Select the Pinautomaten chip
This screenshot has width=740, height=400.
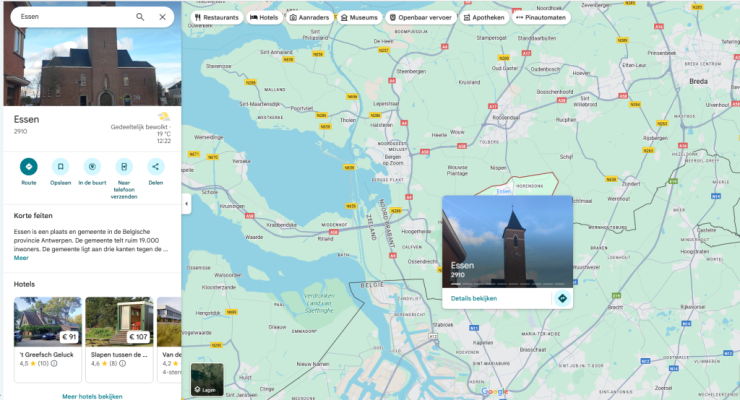tap(541, 17)
